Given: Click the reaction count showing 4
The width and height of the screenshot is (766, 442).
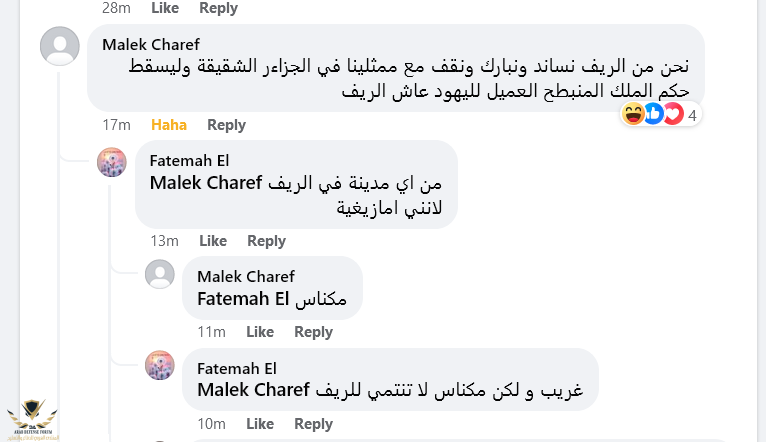Looking at the screenshot, I should [692, 115].
